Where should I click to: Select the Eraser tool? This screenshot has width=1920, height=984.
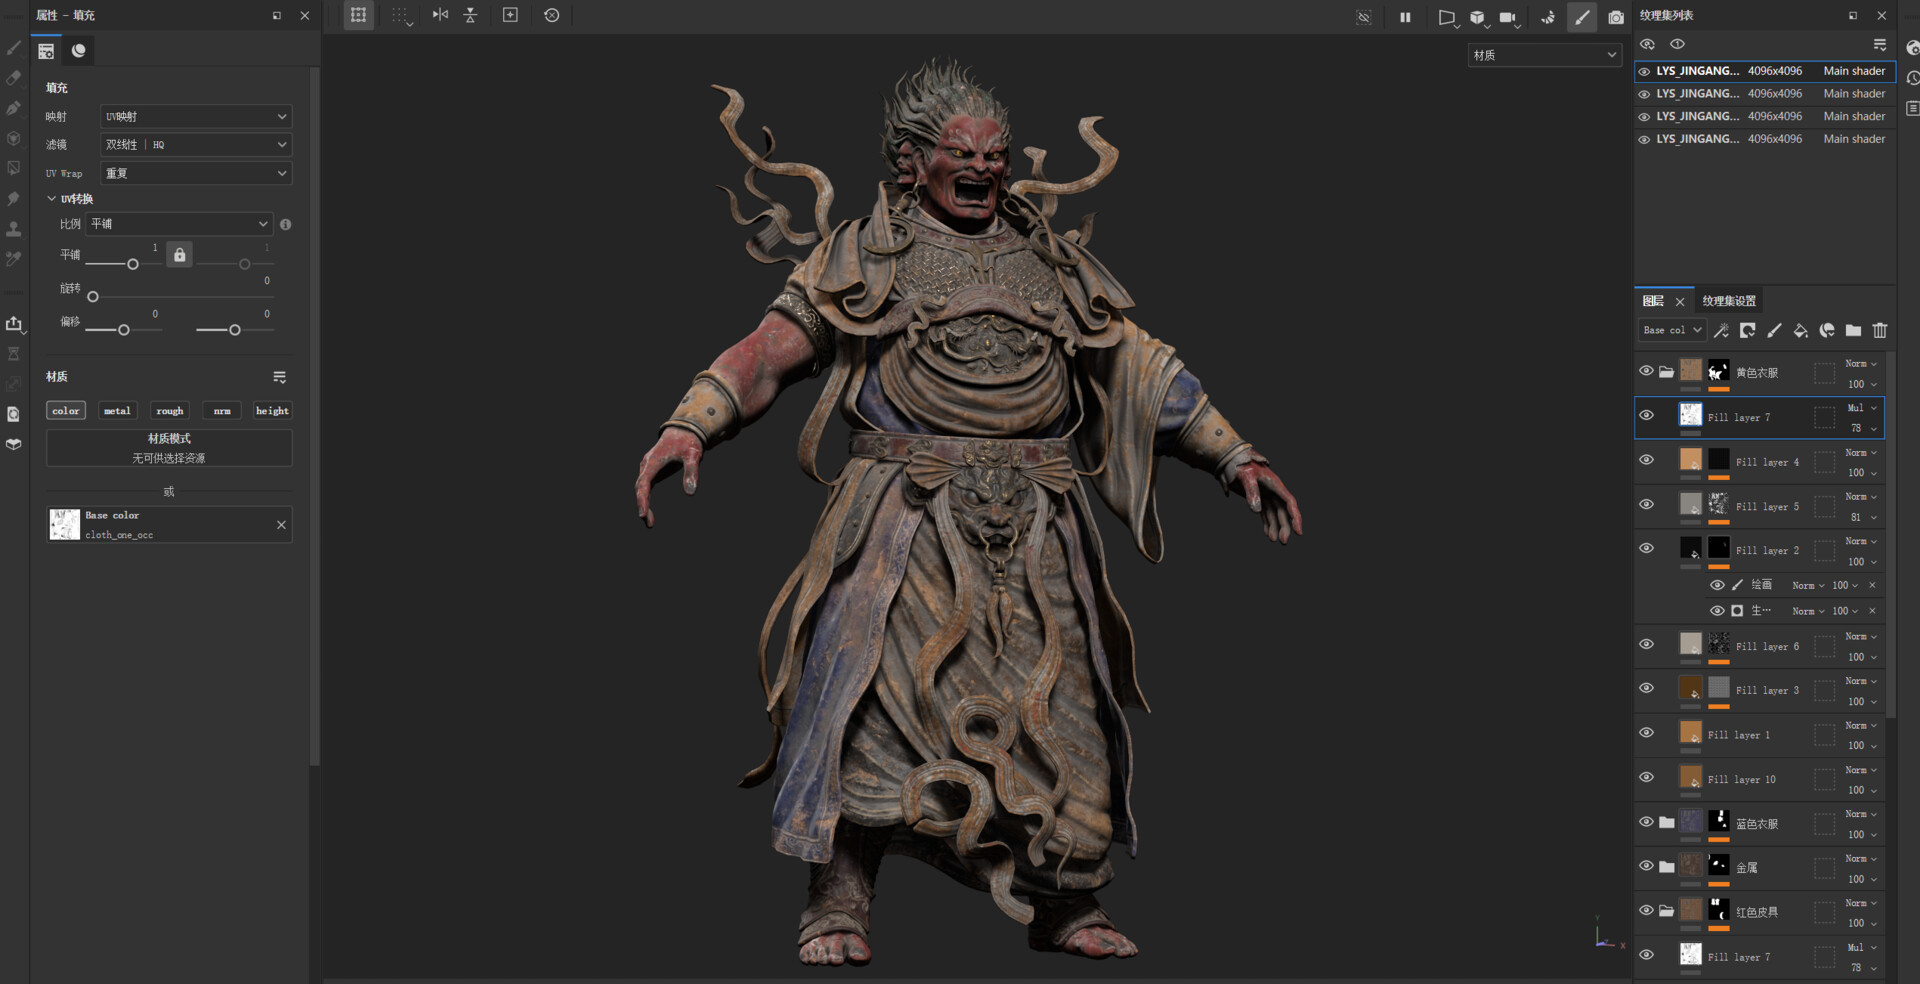pos(14,77)
